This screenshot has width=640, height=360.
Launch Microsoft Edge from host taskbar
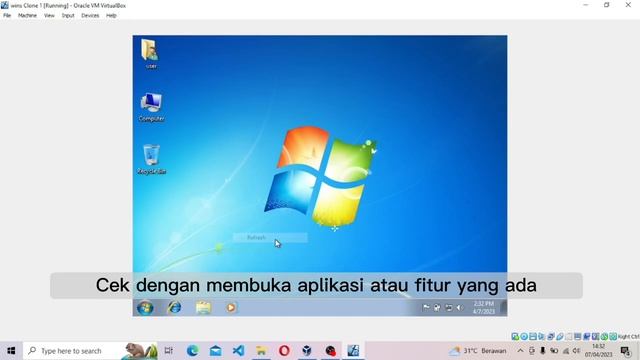point(192,351)
